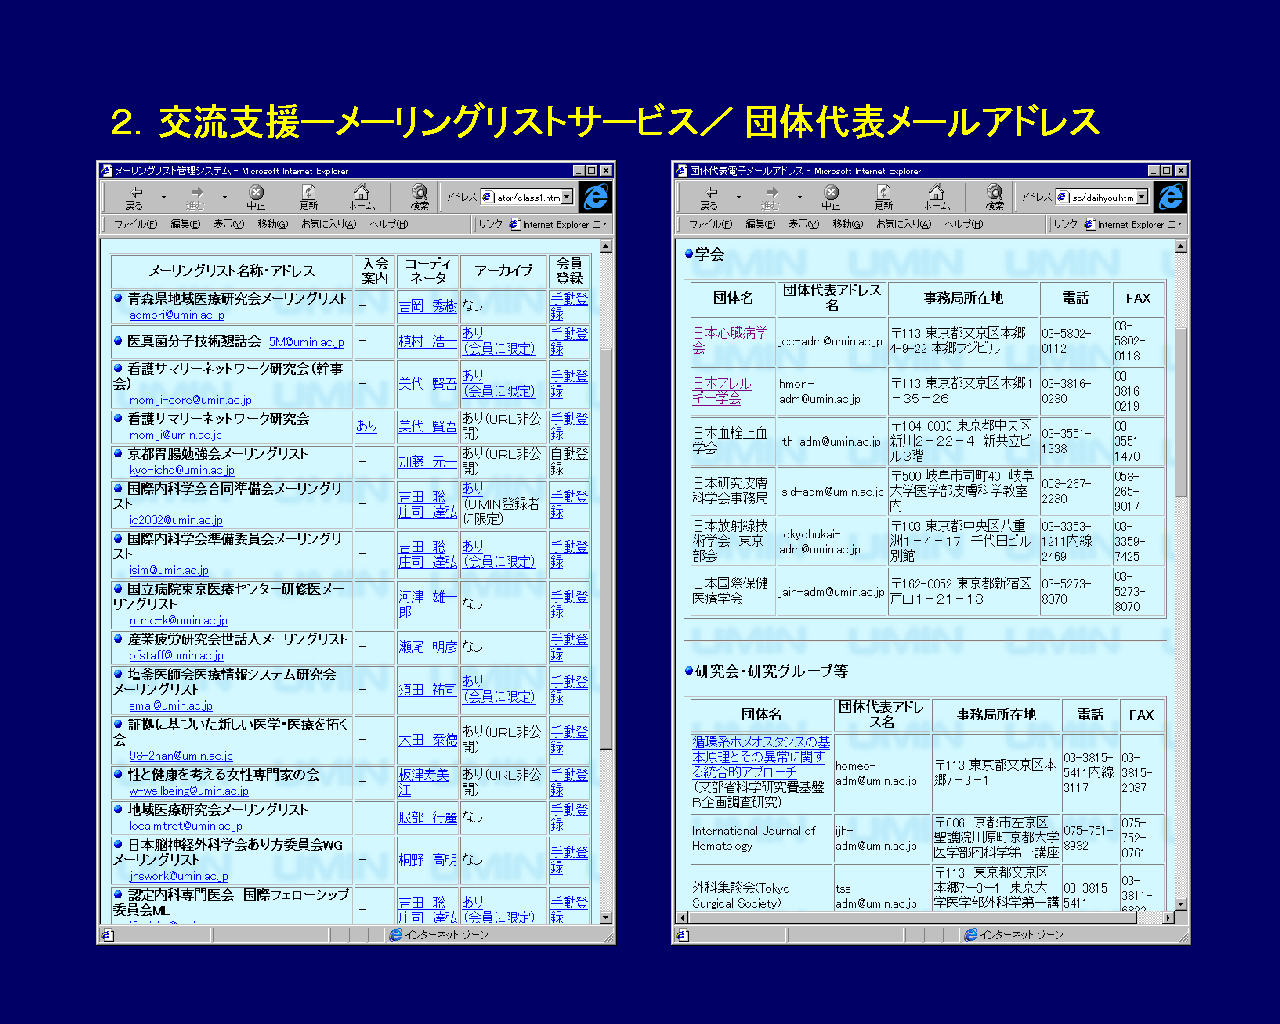Click Back (戻る) icon in left mailing list window
This screenshot has height=1024, width=1280.
134,196
